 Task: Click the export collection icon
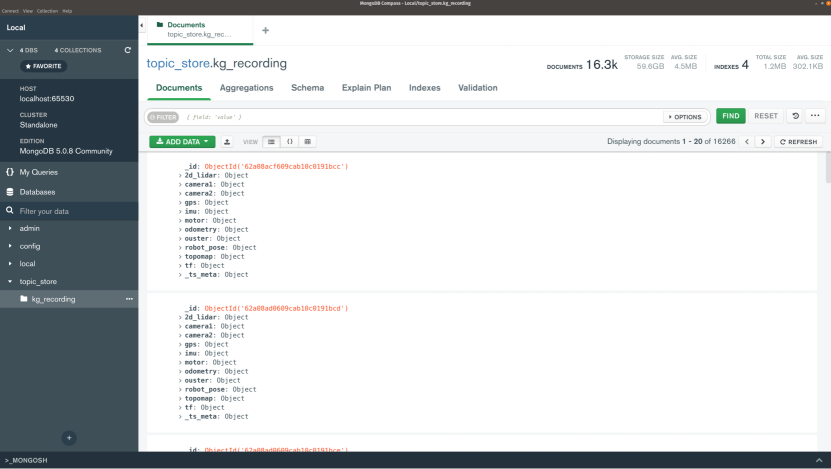[x=227, y=142]
